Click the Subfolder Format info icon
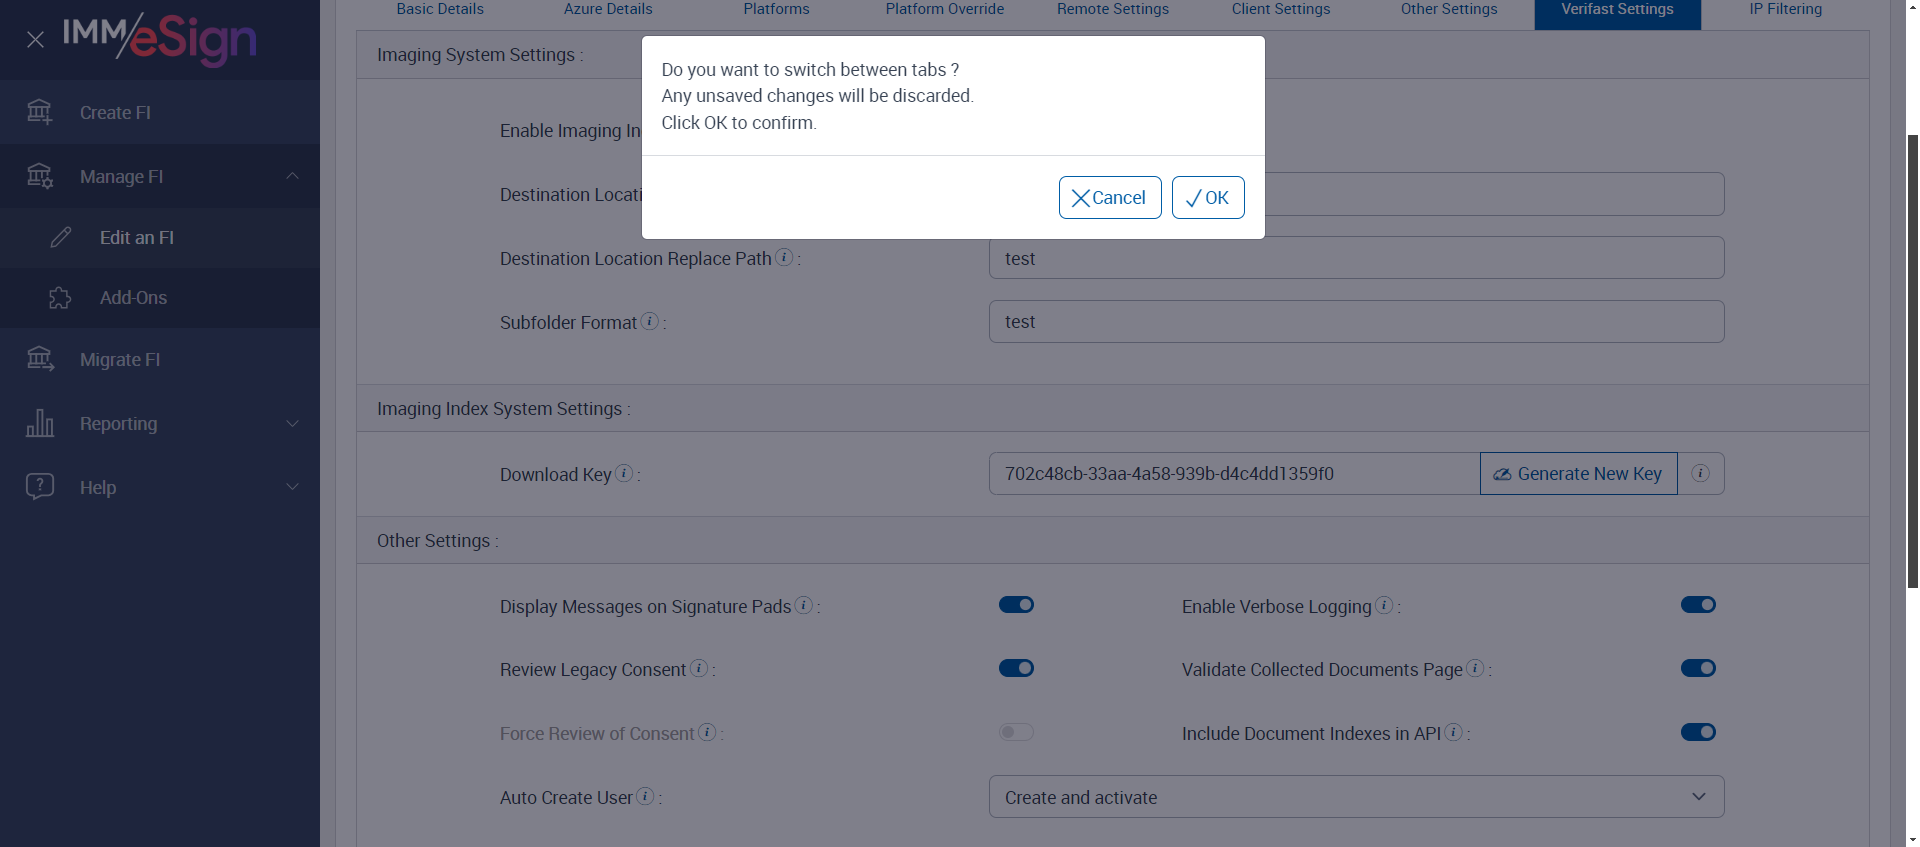The image size is (1920, 847). click(650, 322)
